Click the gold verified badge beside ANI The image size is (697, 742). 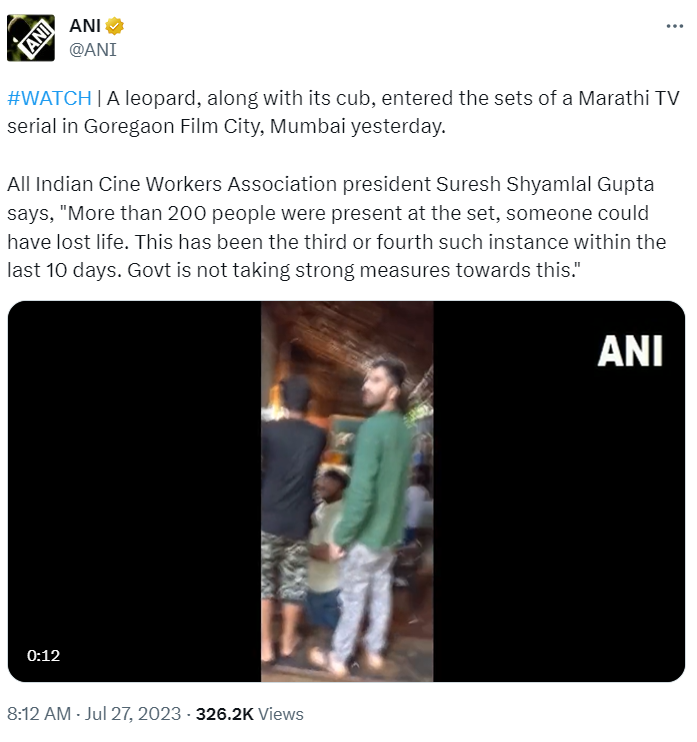click(116, 27)
